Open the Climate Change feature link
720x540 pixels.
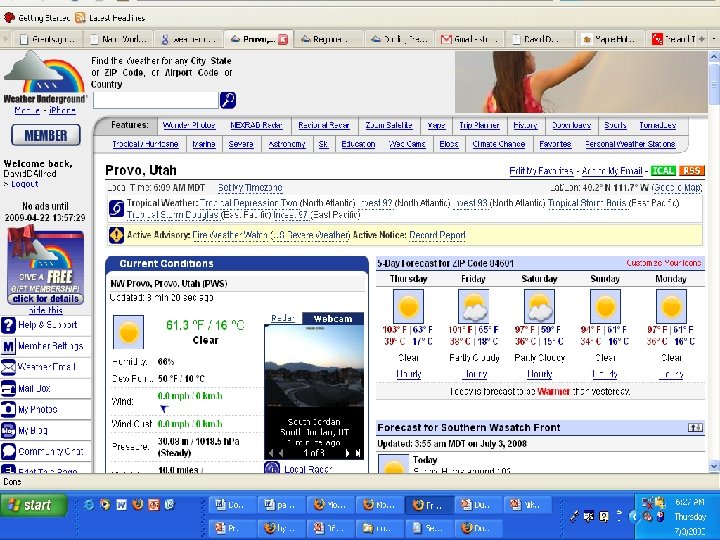coord(499,144)
